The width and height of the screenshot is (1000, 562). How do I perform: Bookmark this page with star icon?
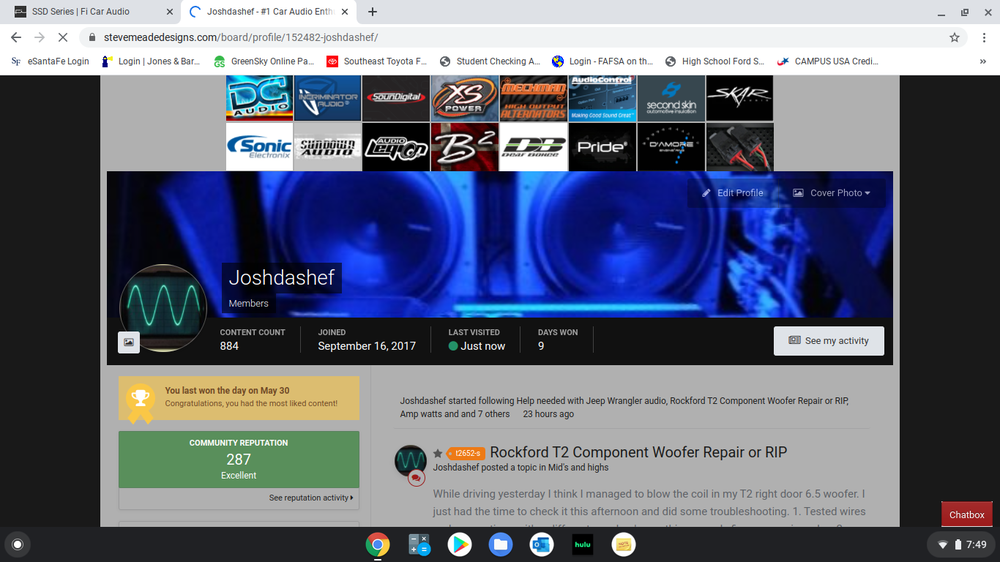click(954, 38)
